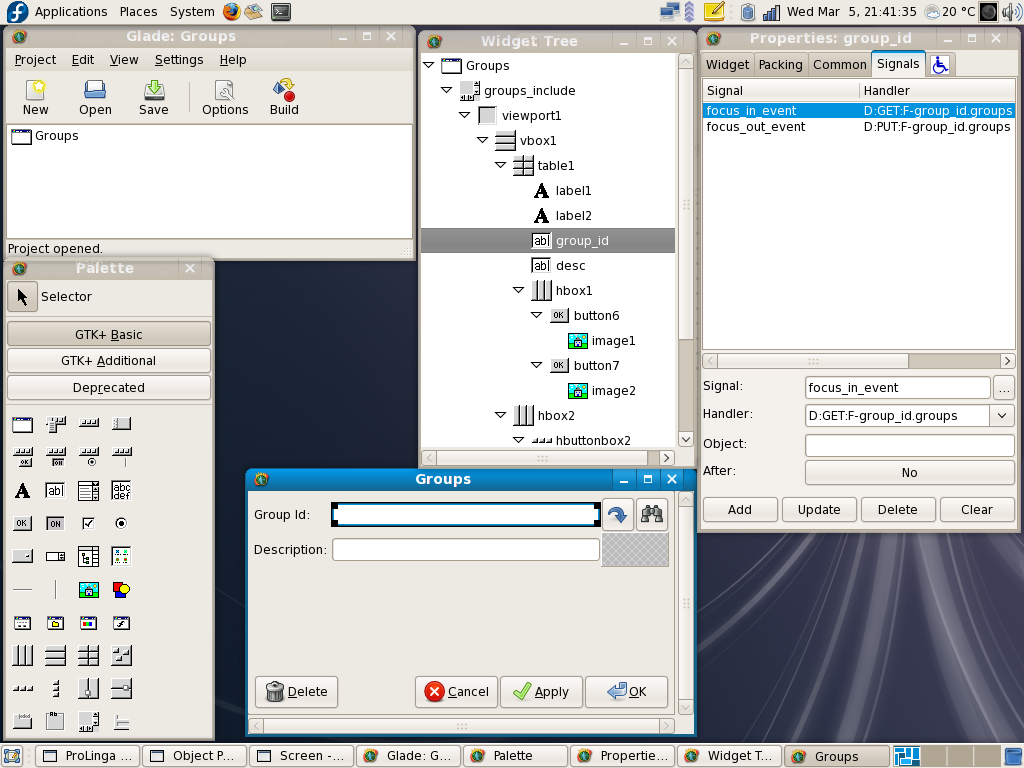The image size is (1024, 768).
Task: Pick the Horizontal Box widget in Palette
Action: (22, 655)
